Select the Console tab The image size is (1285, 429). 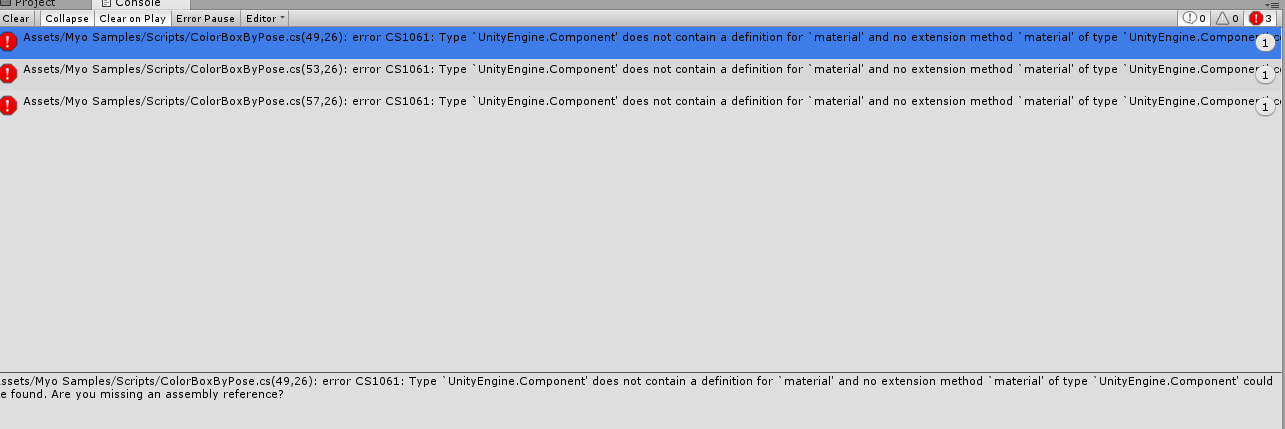pos(130,4)
